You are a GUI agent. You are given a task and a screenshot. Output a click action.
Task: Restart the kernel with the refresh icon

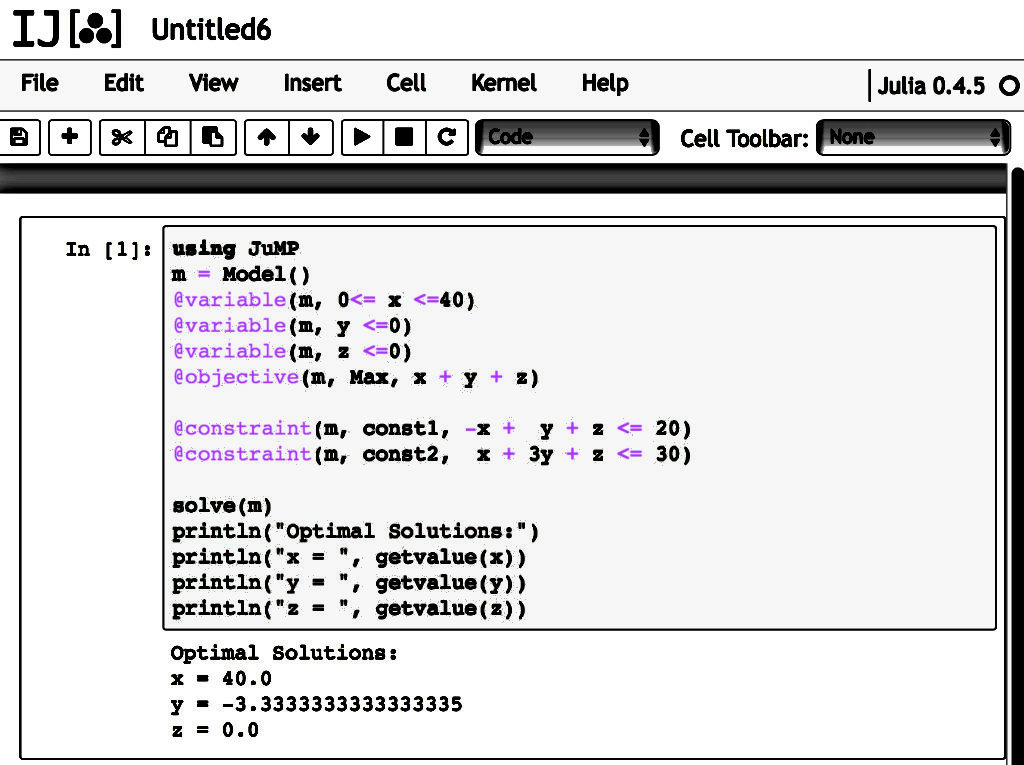(446, 138)
